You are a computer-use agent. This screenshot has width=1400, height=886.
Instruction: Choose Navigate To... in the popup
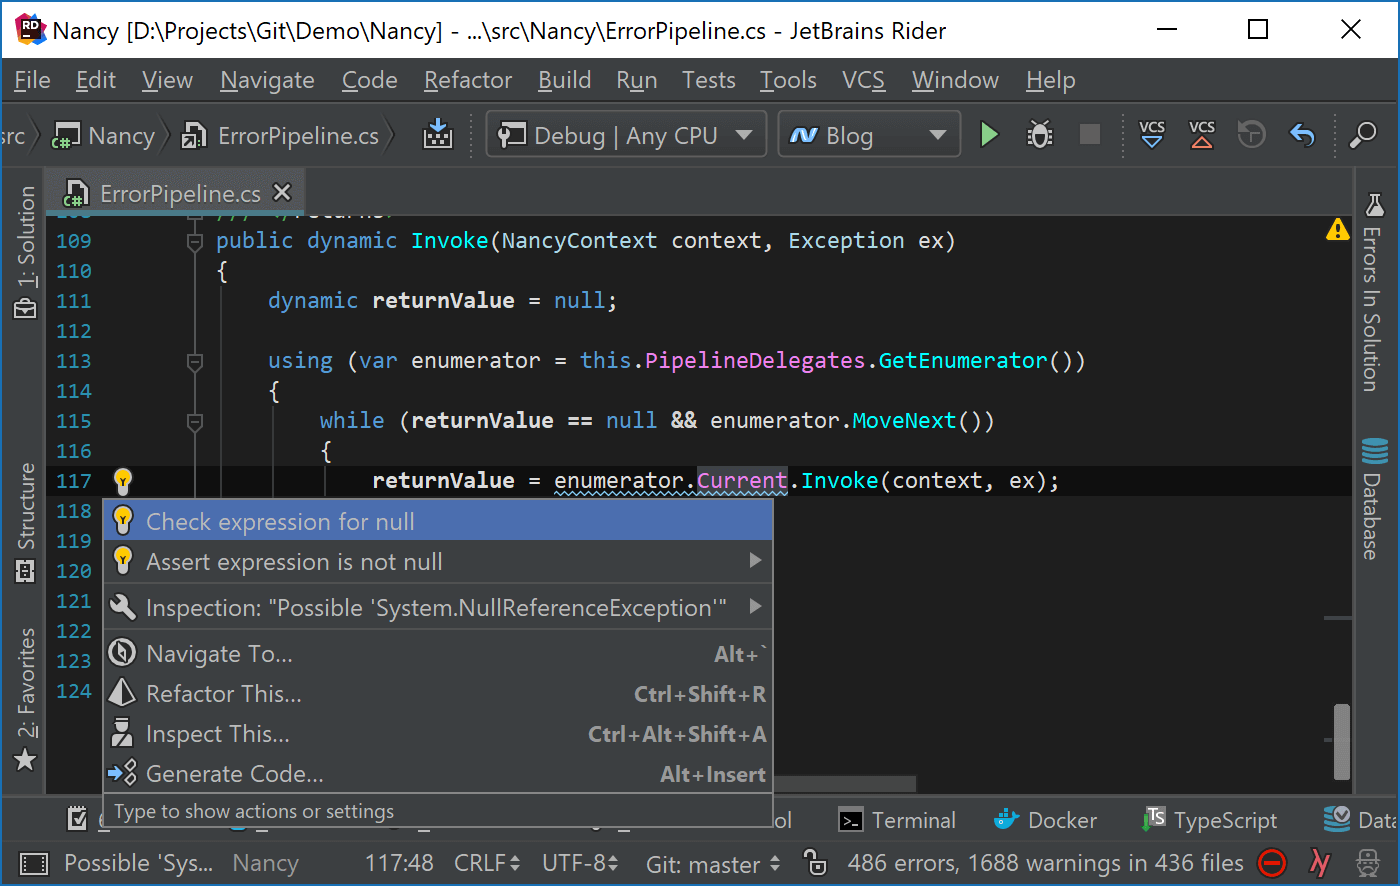[x=438, y=654]
